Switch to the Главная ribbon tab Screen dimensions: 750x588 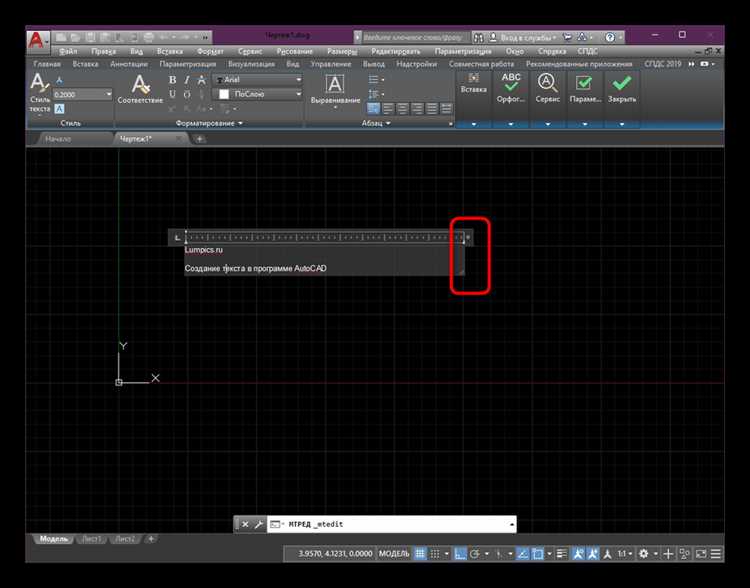tap(47, 64)
